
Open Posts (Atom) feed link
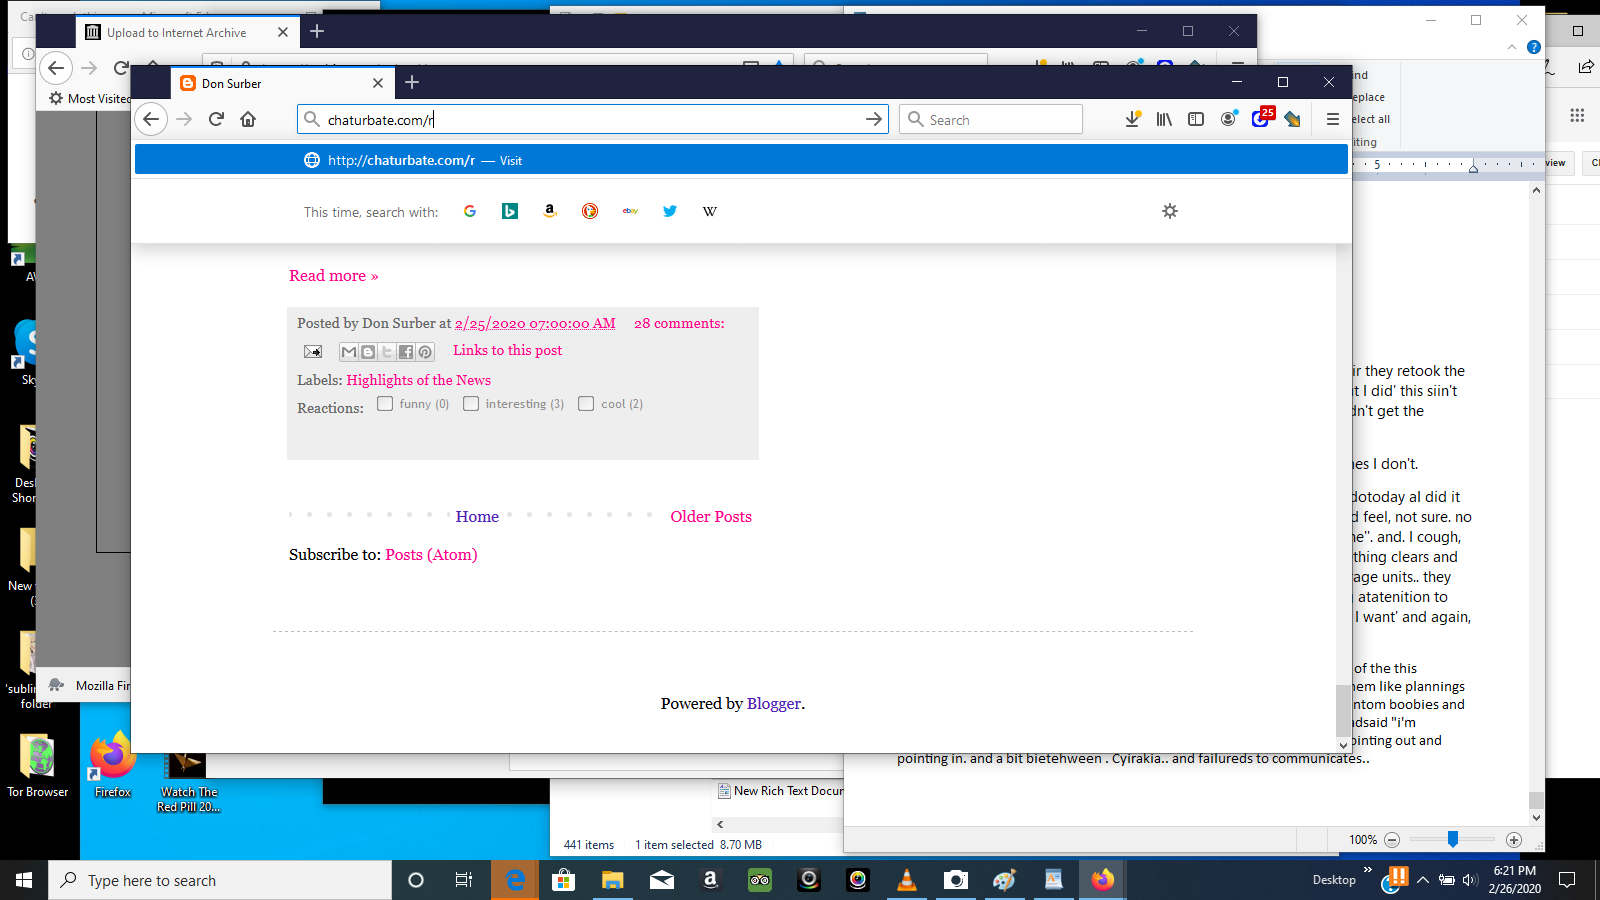431,555
